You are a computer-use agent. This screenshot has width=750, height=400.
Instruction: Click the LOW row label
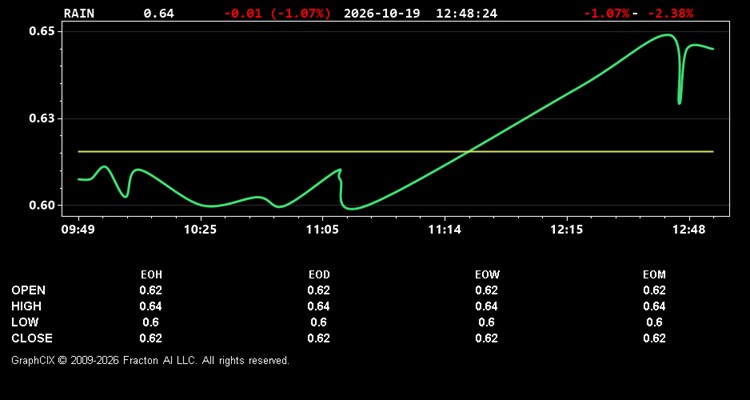click(25, 322)
